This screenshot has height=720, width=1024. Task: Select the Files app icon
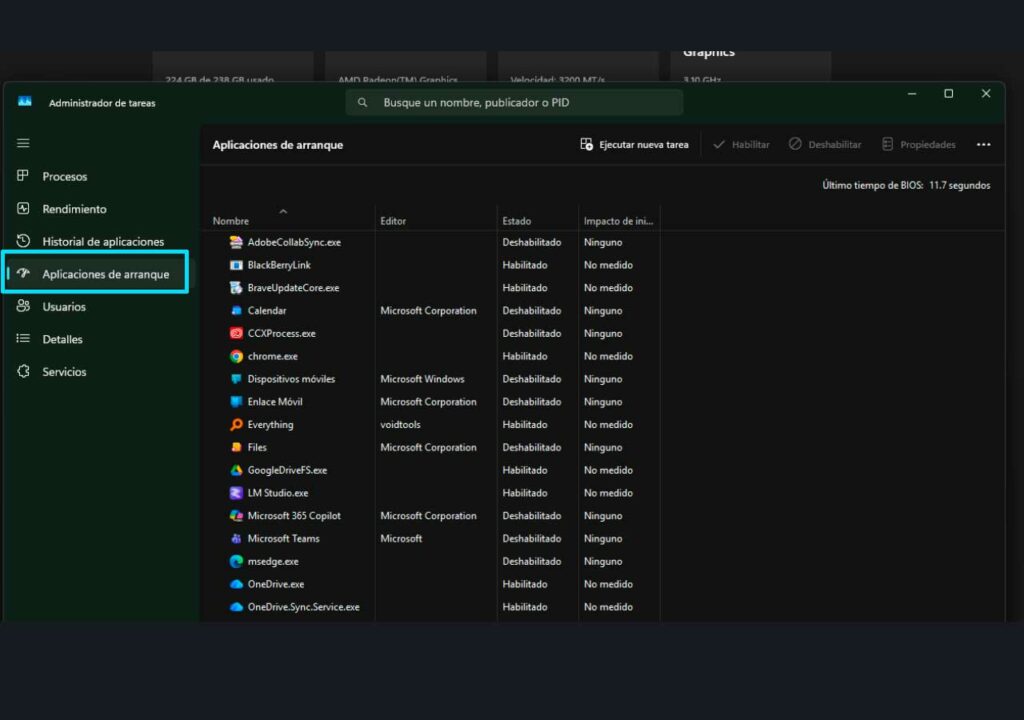coord(236,448)
